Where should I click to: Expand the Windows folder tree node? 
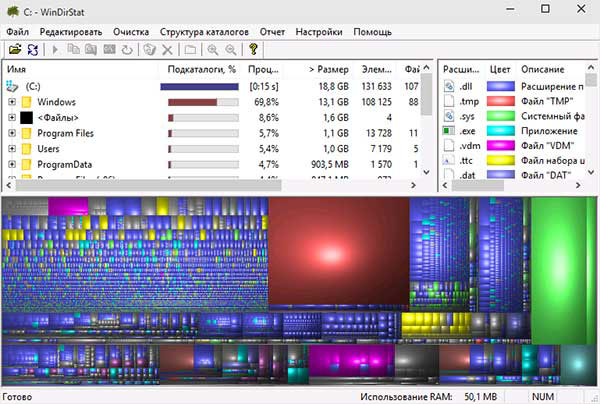pyautogui.click(x=11, y=102)
